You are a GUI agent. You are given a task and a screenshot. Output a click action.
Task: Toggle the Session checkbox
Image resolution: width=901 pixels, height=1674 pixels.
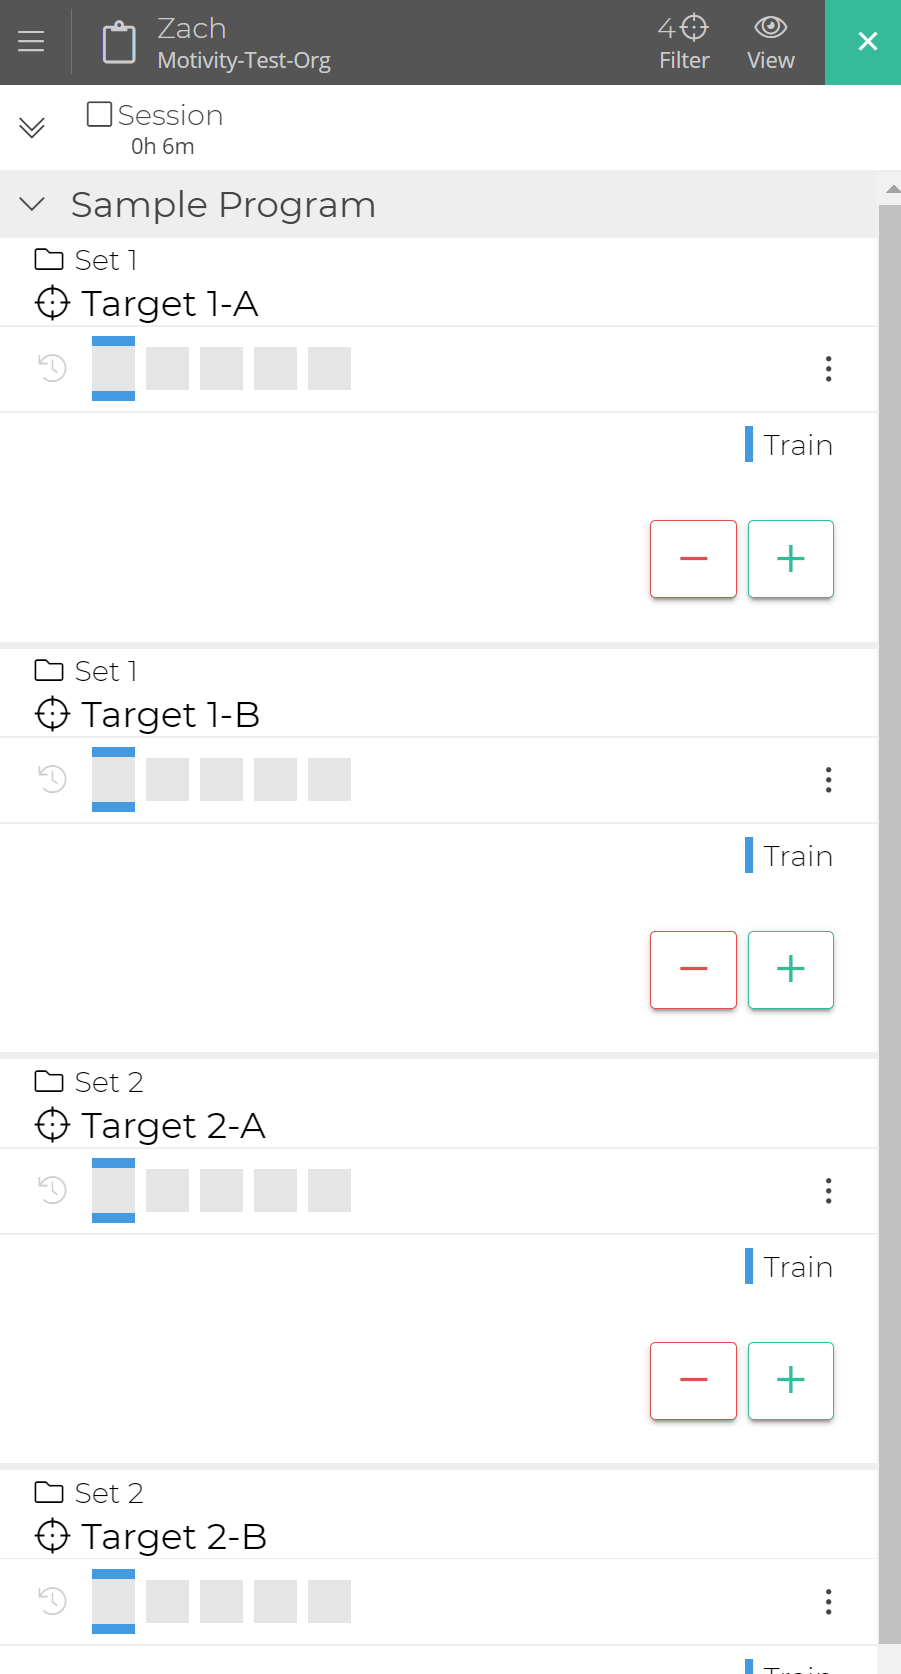(x=99, y=114)
